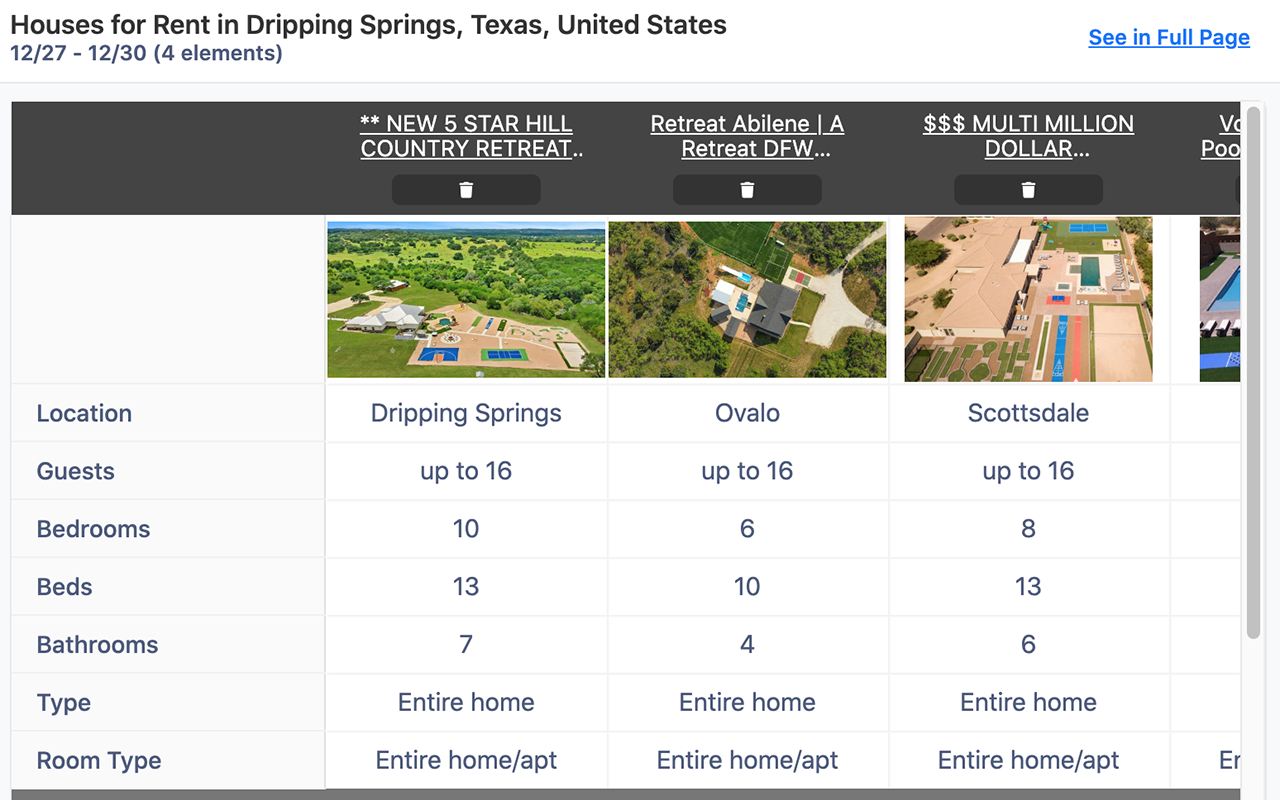Remove Retreat Abilene from the comparison
This screenshot has height=800, width=1280.
[747, 189]
